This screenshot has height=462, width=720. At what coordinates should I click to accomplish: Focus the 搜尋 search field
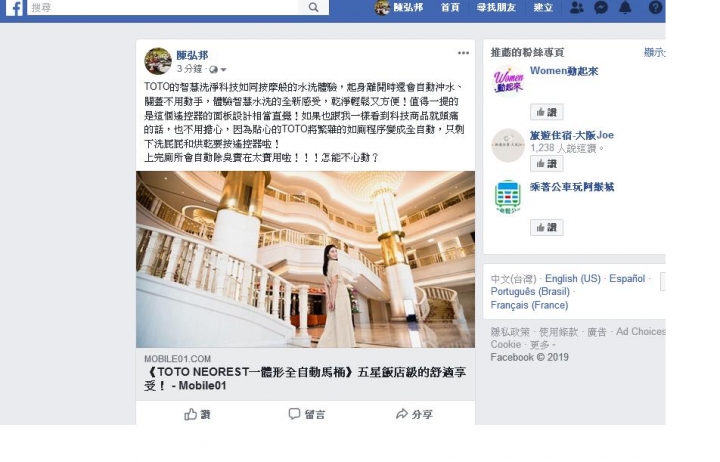(x=163, y=7)
